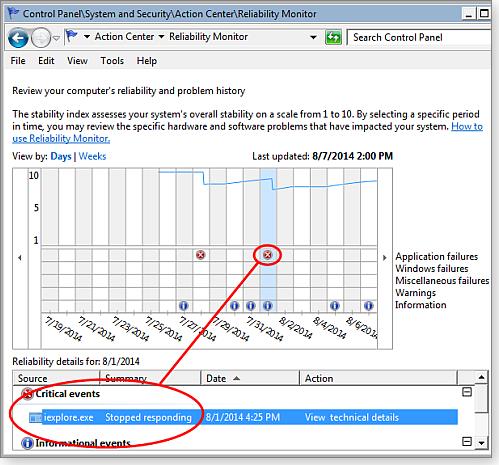Select the circled 8/1 application failure icon
The image size is (499, 465).
[x=267, y=255]
